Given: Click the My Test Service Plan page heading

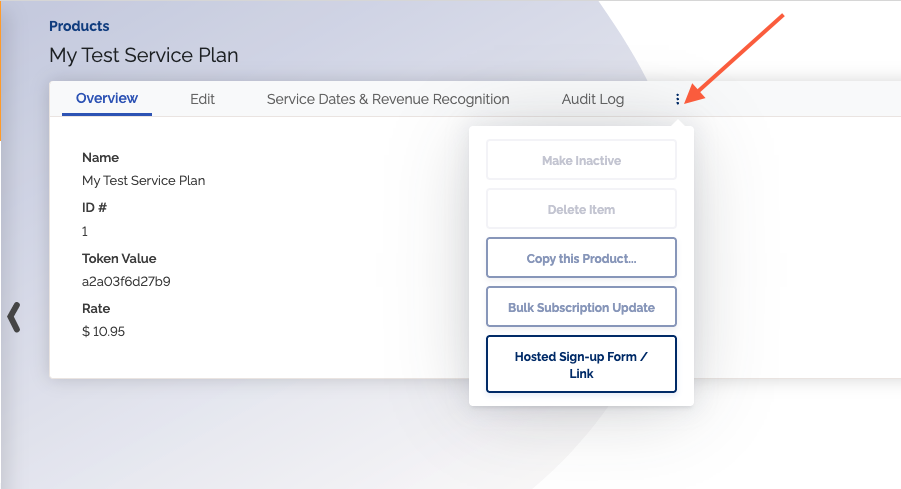Looking at the screenshot, I should (144, 55).
